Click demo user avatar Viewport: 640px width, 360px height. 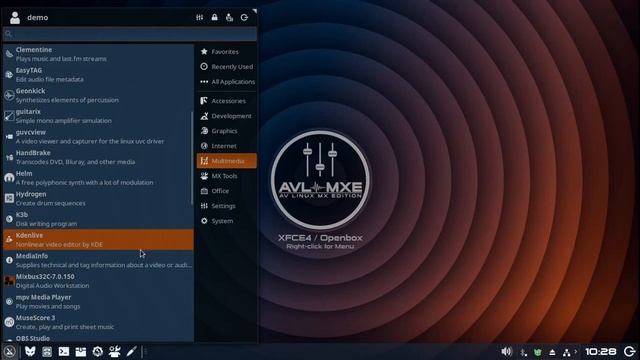(x=15, y=18)
